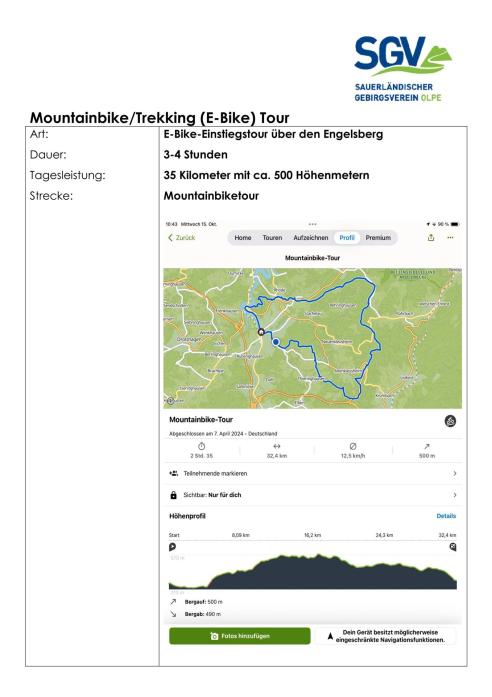This screenshot has width=492, height=697.
Task: Click the end marker icon on elevation profile
Action: pos(453,547)
